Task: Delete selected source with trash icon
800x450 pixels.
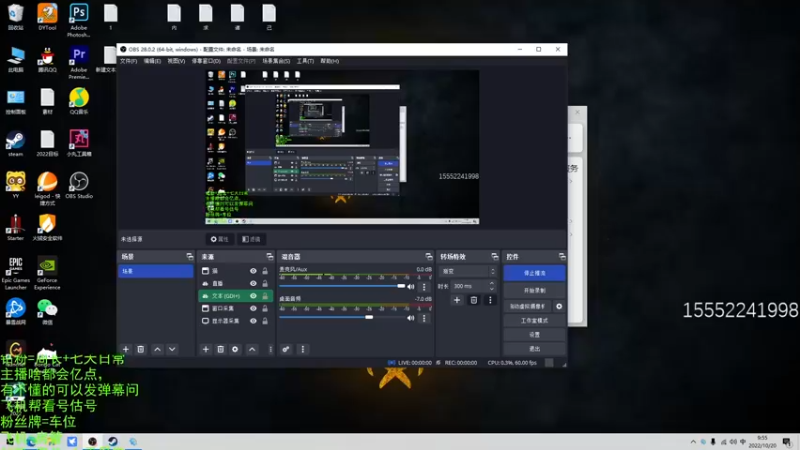Action: (220, 349)
